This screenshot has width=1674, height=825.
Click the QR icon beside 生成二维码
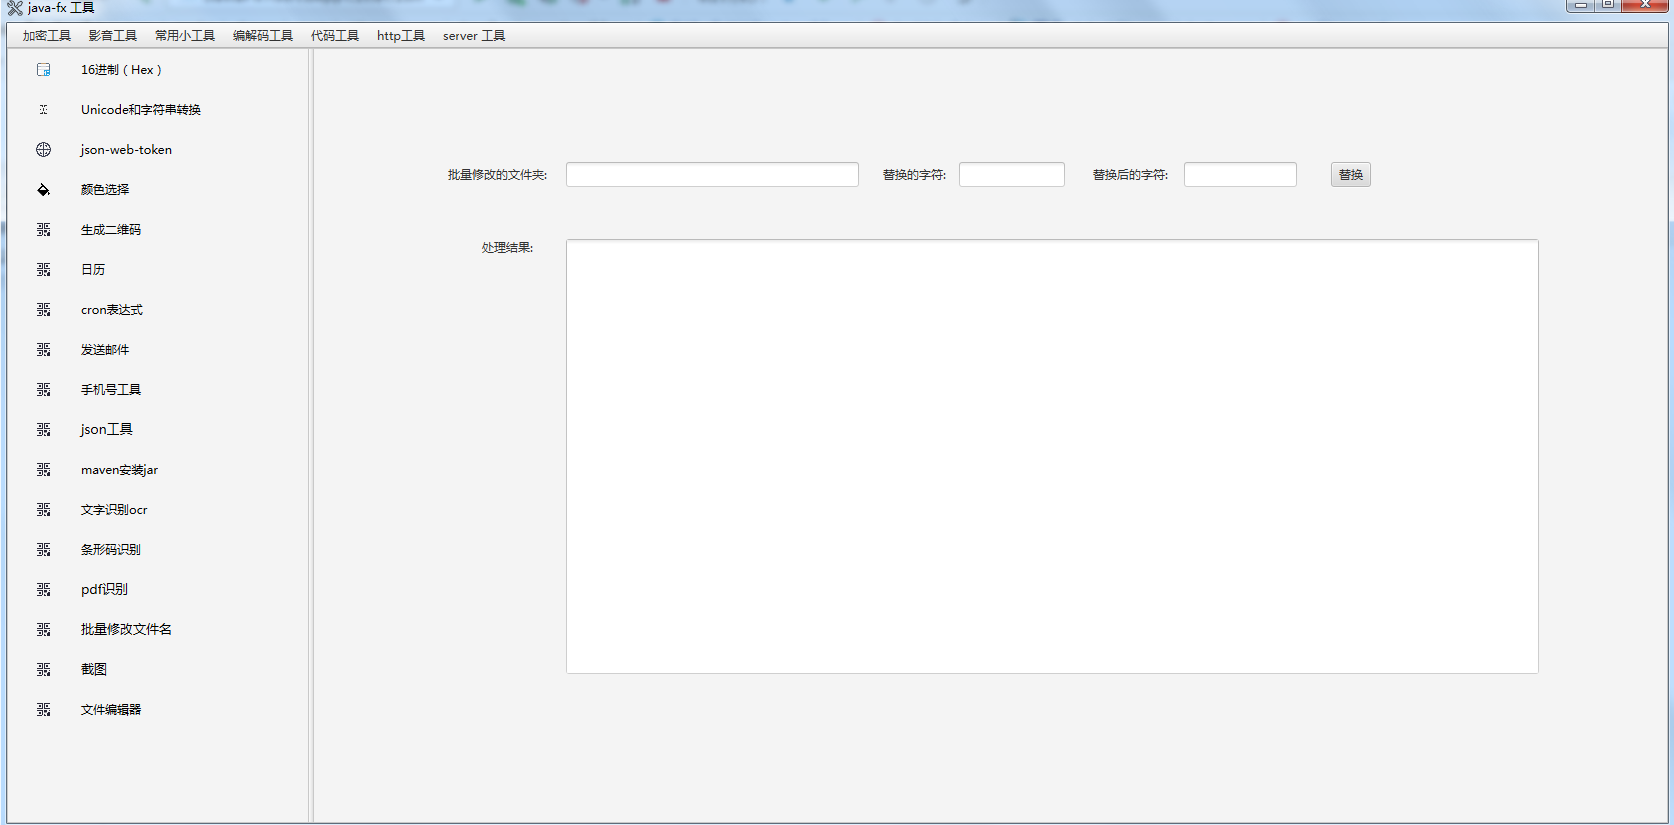coord(43,230)
